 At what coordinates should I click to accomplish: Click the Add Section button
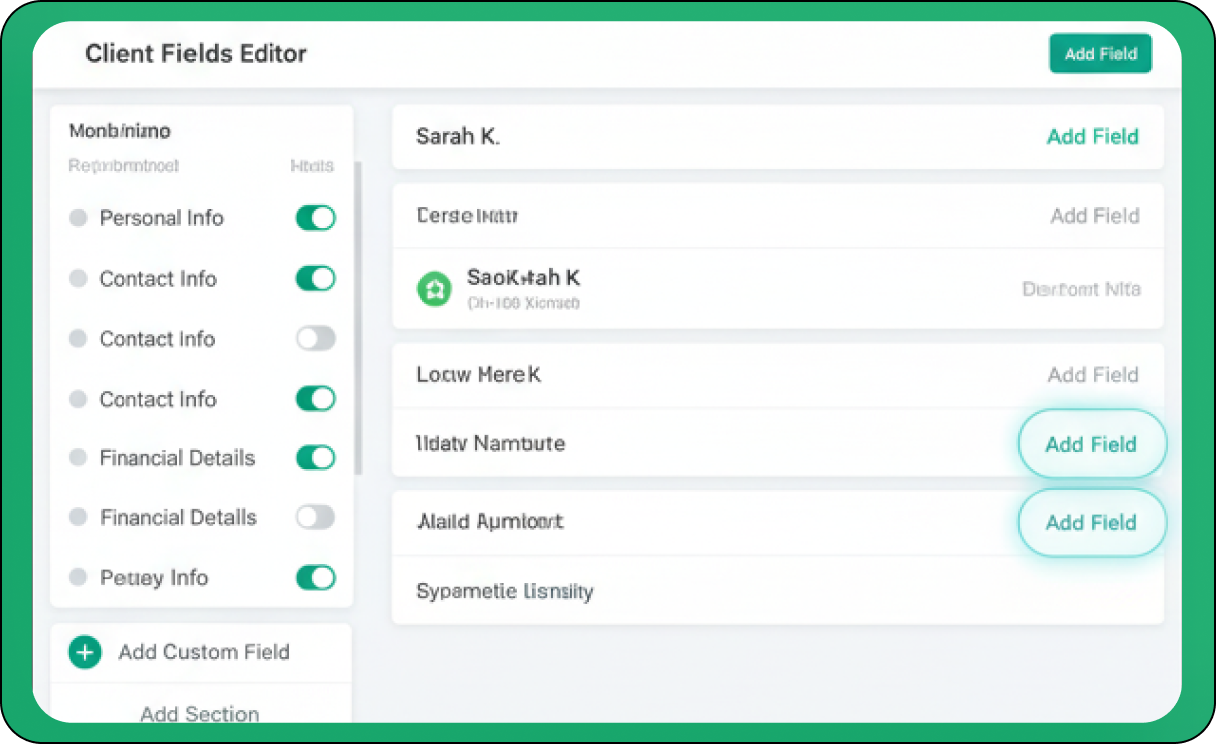point(200,713)
